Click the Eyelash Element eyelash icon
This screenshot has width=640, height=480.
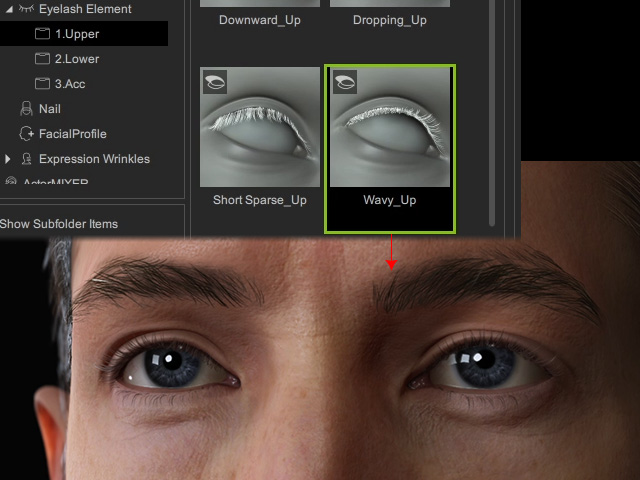click(26, 9)
